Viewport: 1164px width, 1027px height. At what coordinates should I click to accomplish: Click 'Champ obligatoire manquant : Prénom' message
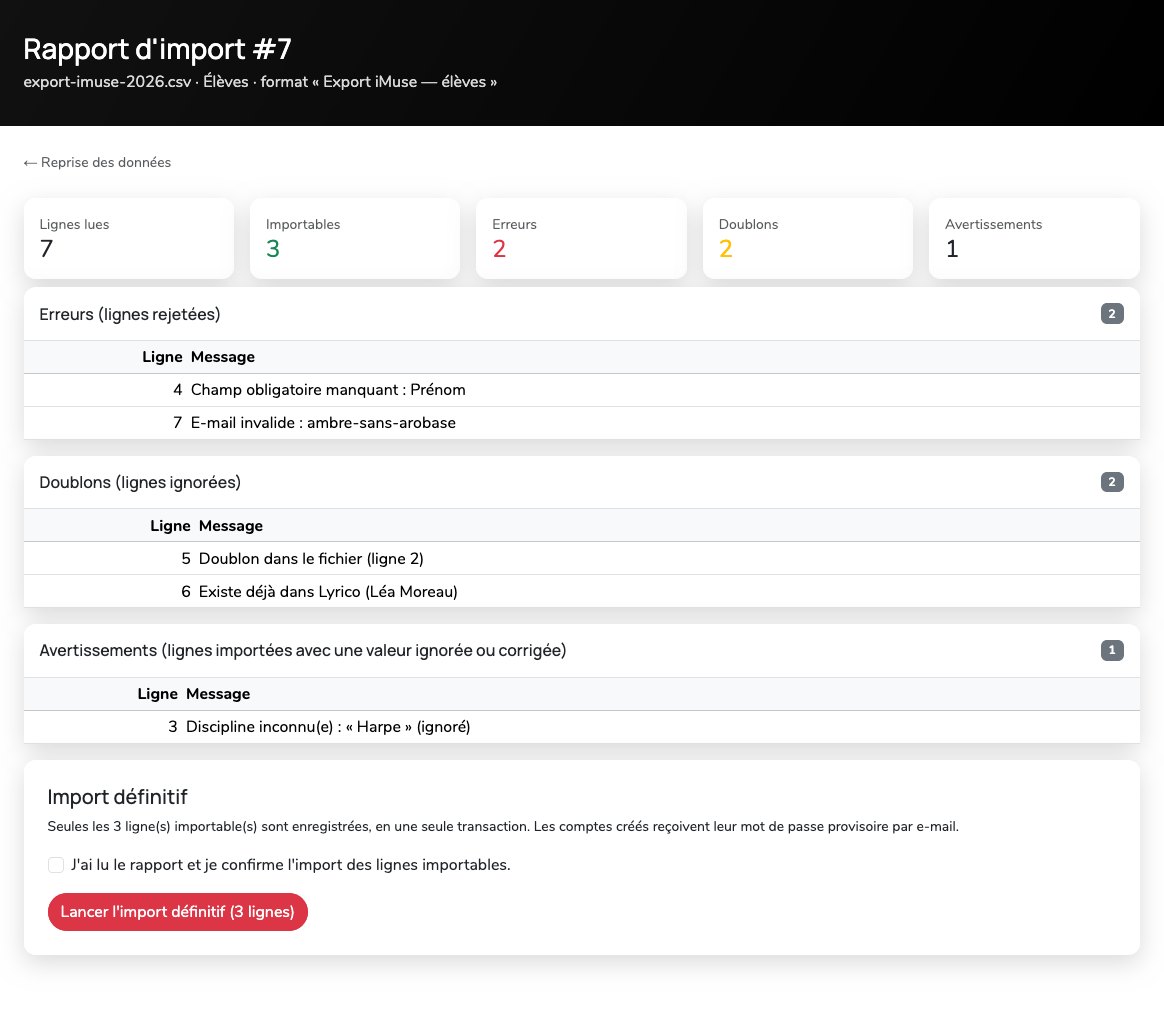328,390
